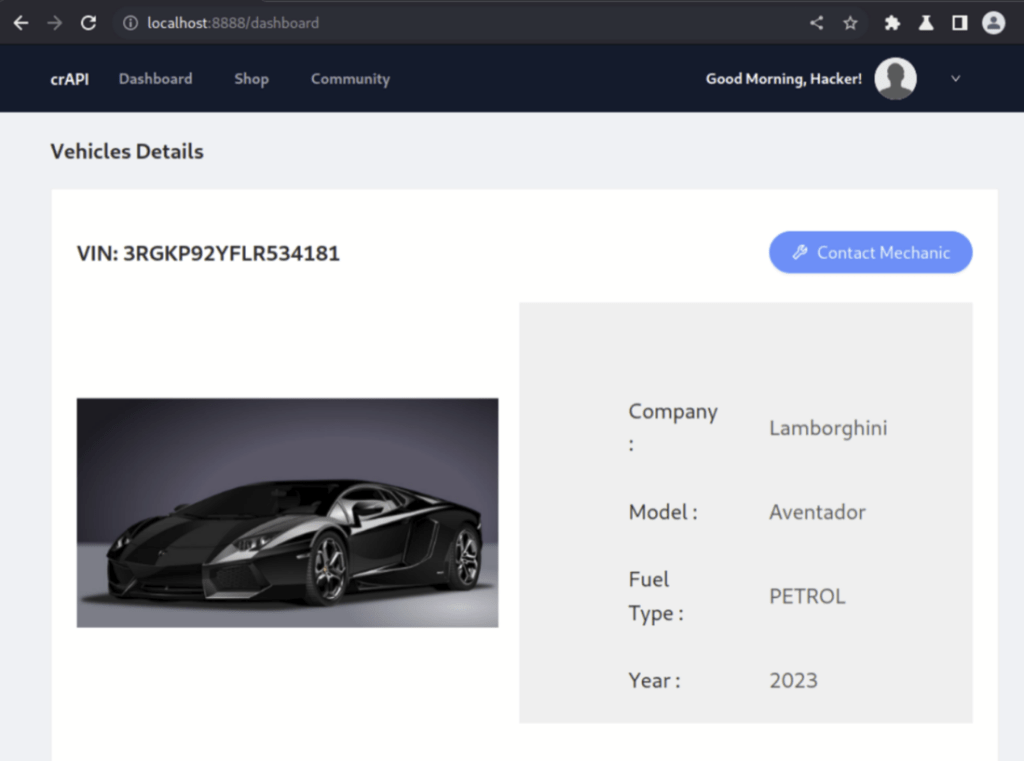Open the flask labs icon

[926, 23]
